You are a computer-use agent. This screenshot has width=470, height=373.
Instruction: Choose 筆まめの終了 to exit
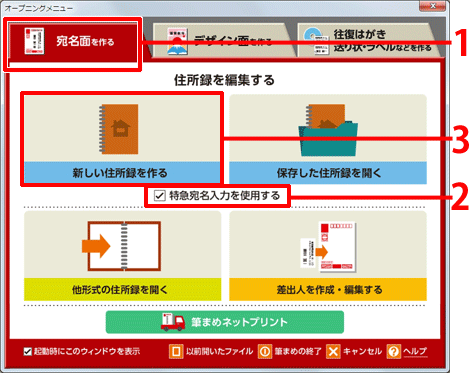298,351
